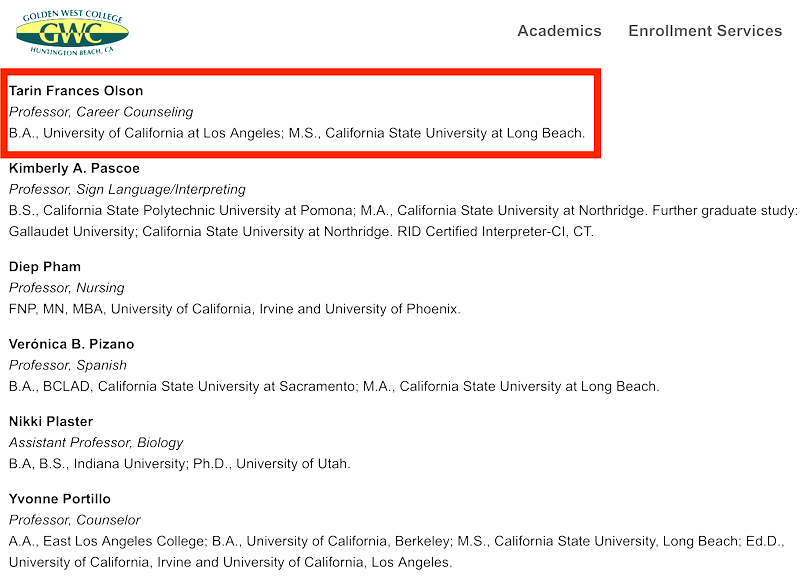Click the Gallaudet University further study line

[301, 231]
